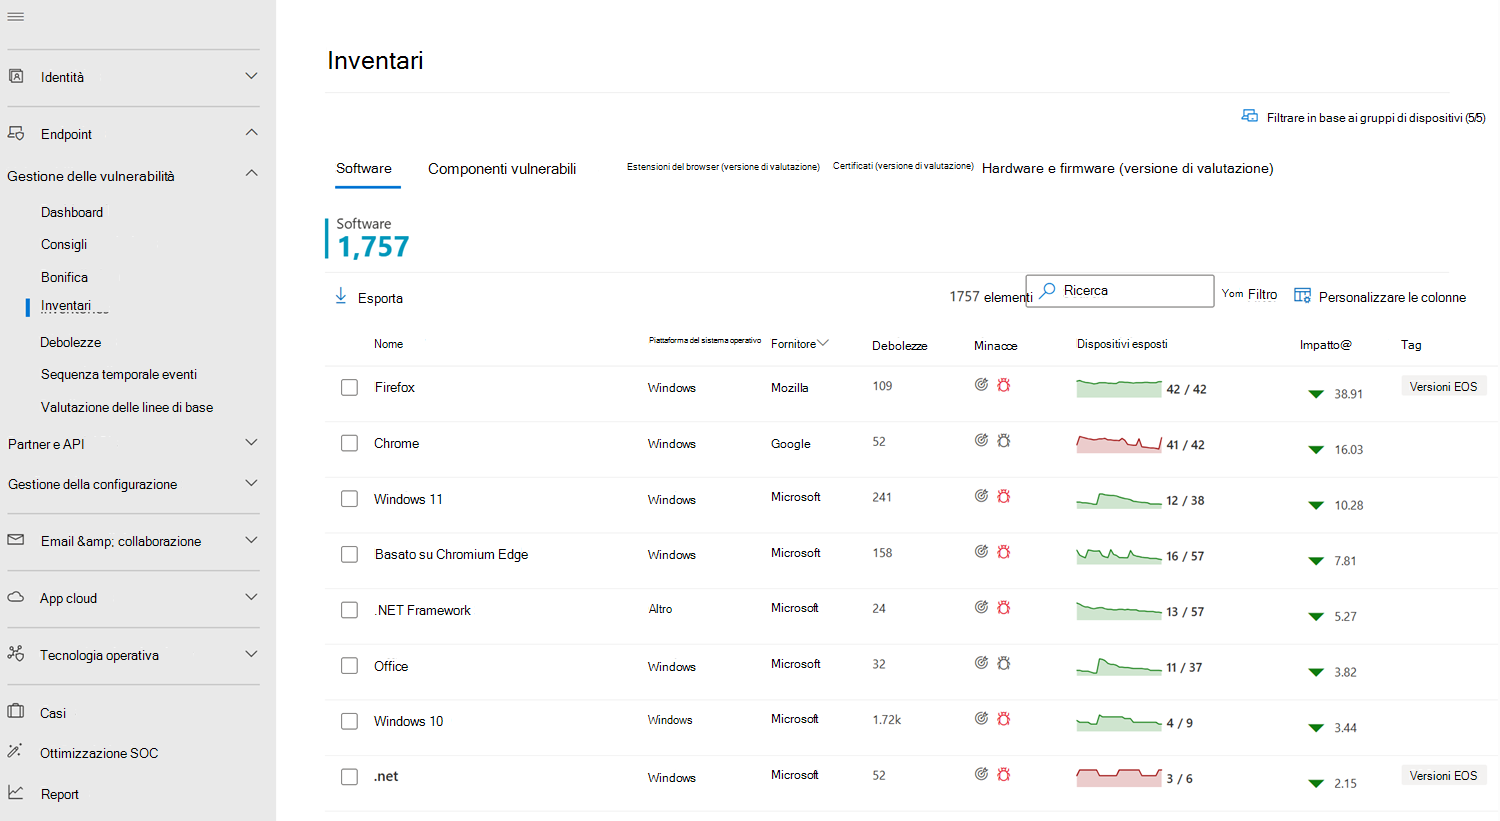
Task: Click the Firefox Versioni EOS tag
Action: coord(1443,386)
